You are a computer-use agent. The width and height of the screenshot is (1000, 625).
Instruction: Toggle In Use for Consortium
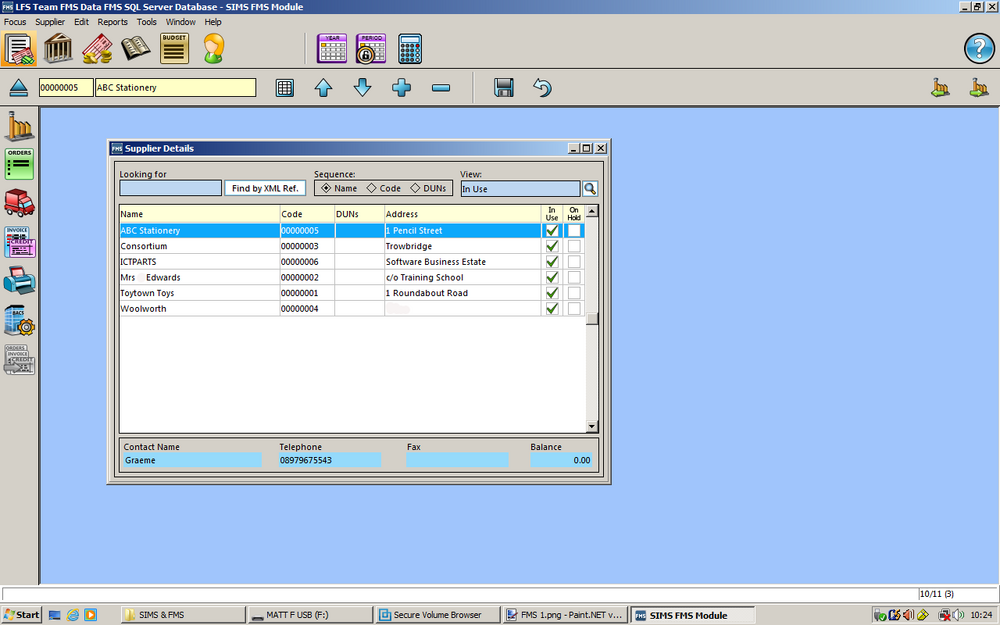pyautogui.click(x=552, y=246)
